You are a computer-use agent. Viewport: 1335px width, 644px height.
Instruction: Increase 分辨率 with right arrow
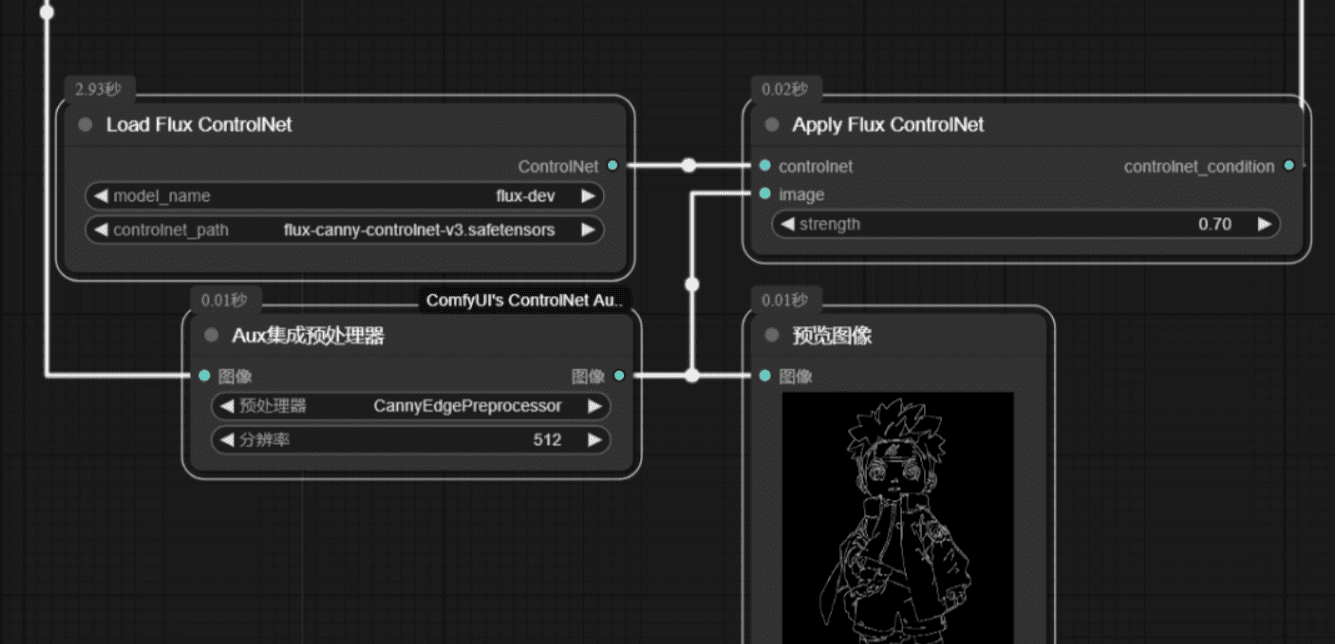click(595, 440)
